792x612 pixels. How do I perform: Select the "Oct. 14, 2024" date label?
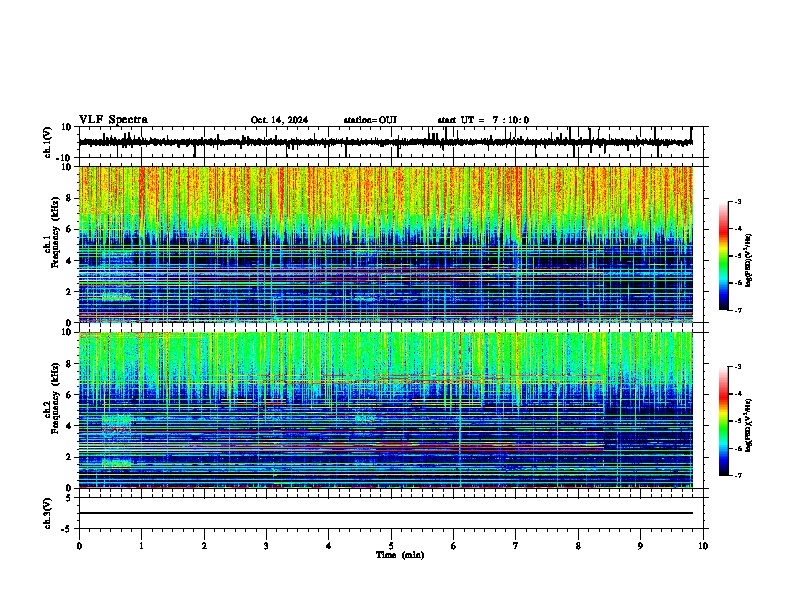[x=279, y=120]
